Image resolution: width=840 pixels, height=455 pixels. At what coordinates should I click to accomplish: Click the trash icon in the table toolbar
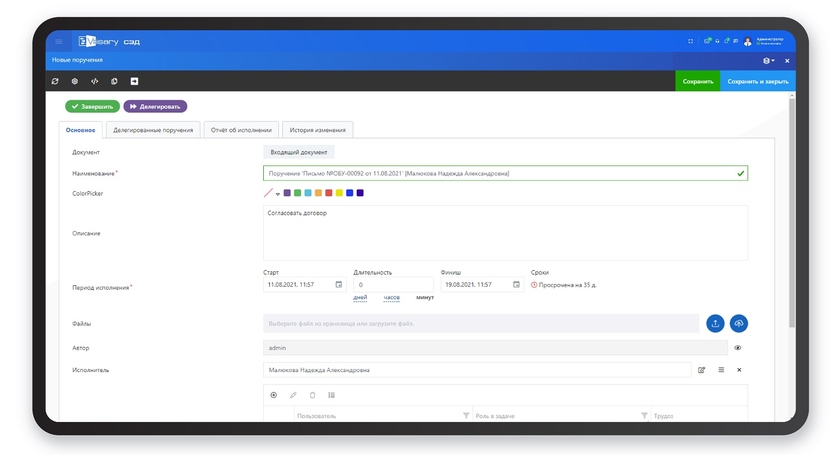tap(312, 395)
